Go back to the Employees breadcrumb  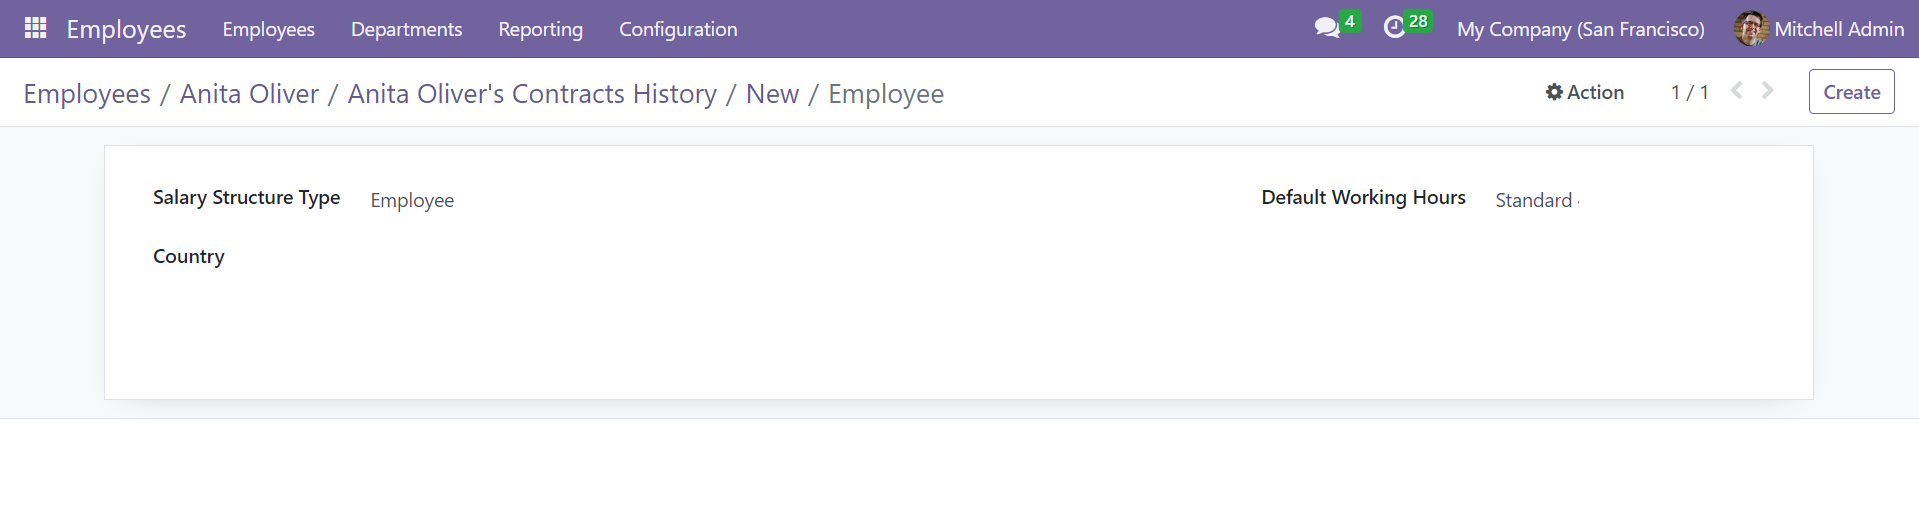87,93
